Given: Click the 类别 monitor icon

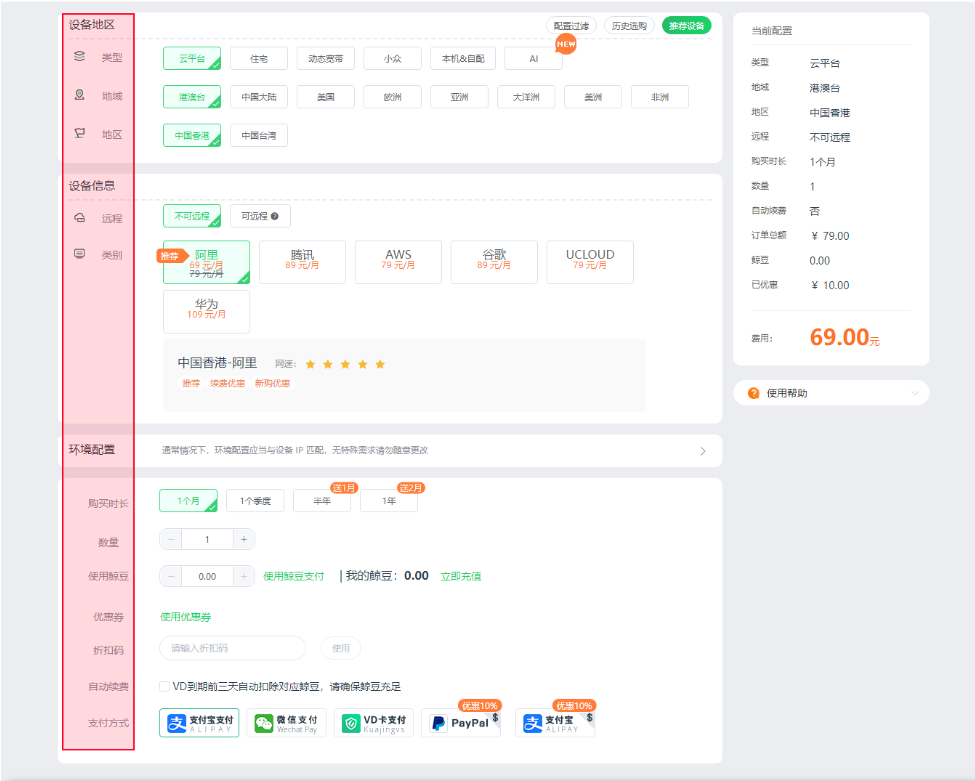Looking at the screenshot, I should tap(80, 254).
